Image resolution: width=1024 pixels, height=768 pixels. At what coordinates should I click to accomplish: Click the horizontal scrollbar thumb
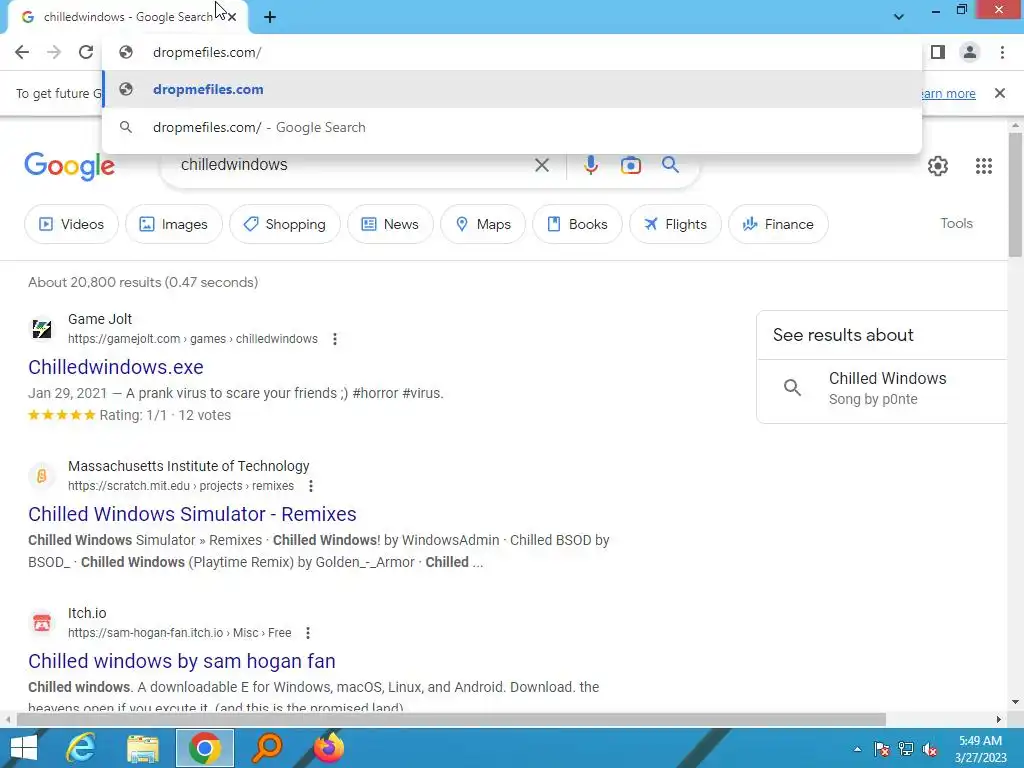pyautogui.click(x=451, y=720)
